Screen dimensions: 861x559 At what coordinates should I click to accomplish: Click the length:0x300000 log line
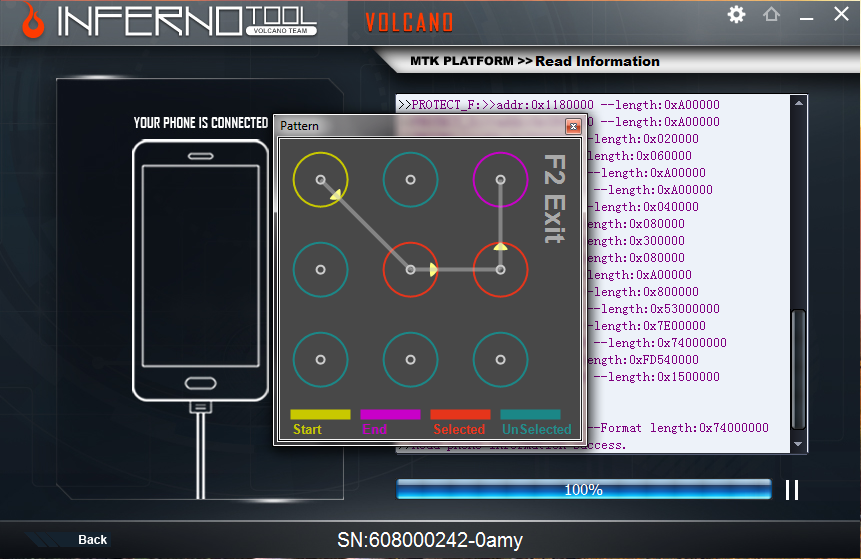click(x=636, y=241)
